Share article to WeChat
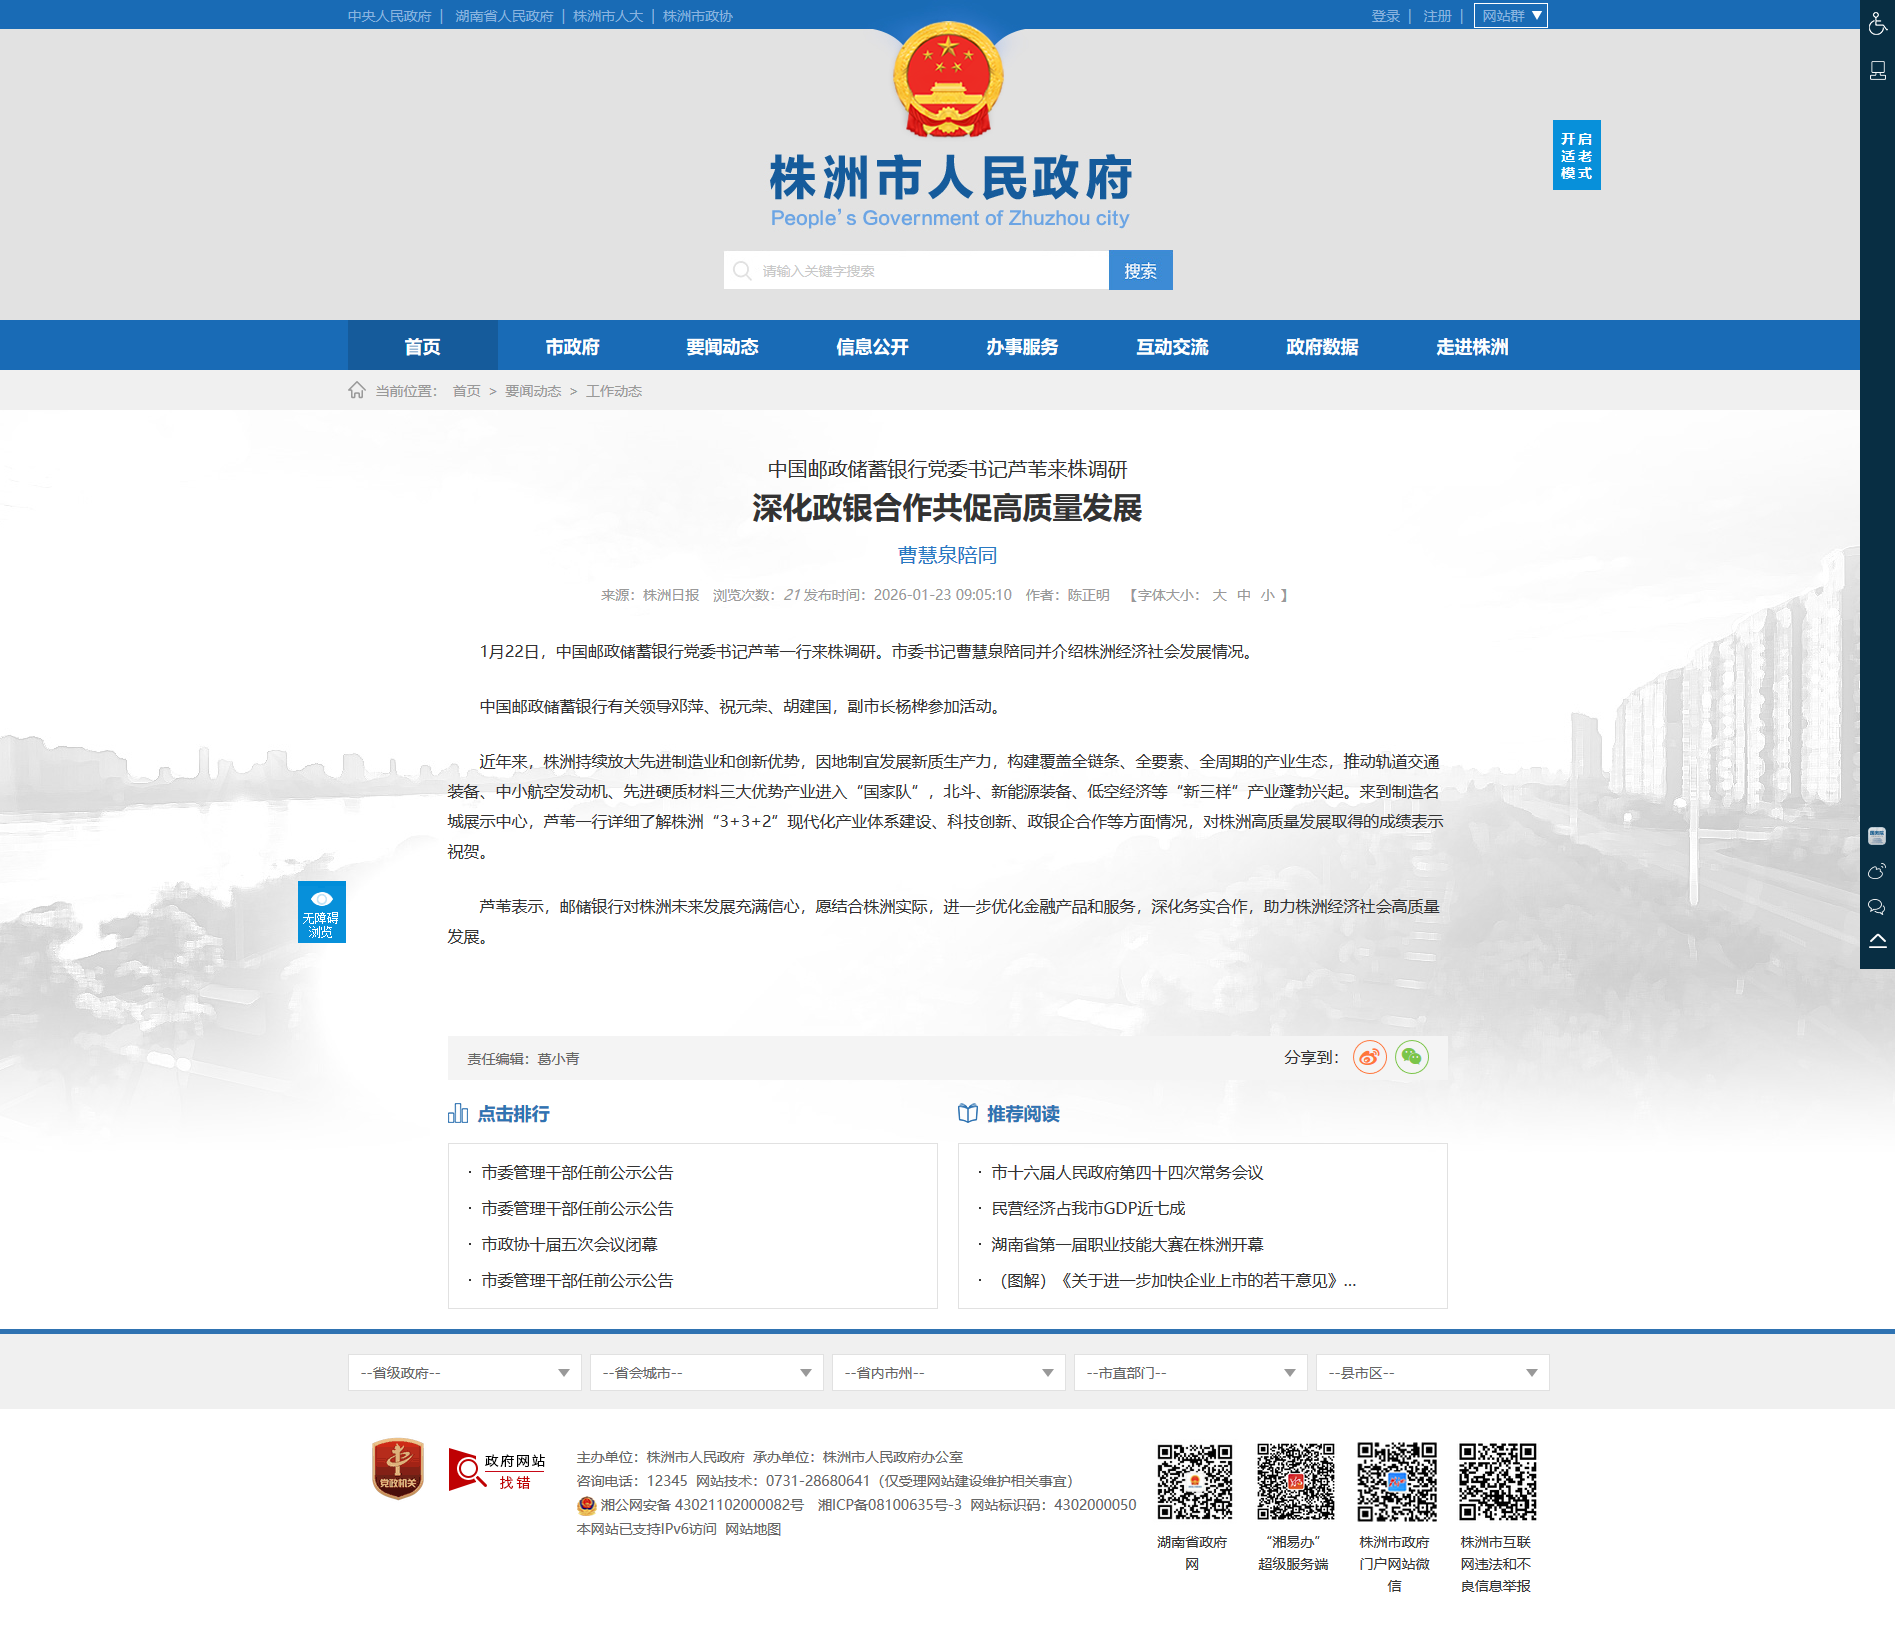 tap(1411, 1058)
